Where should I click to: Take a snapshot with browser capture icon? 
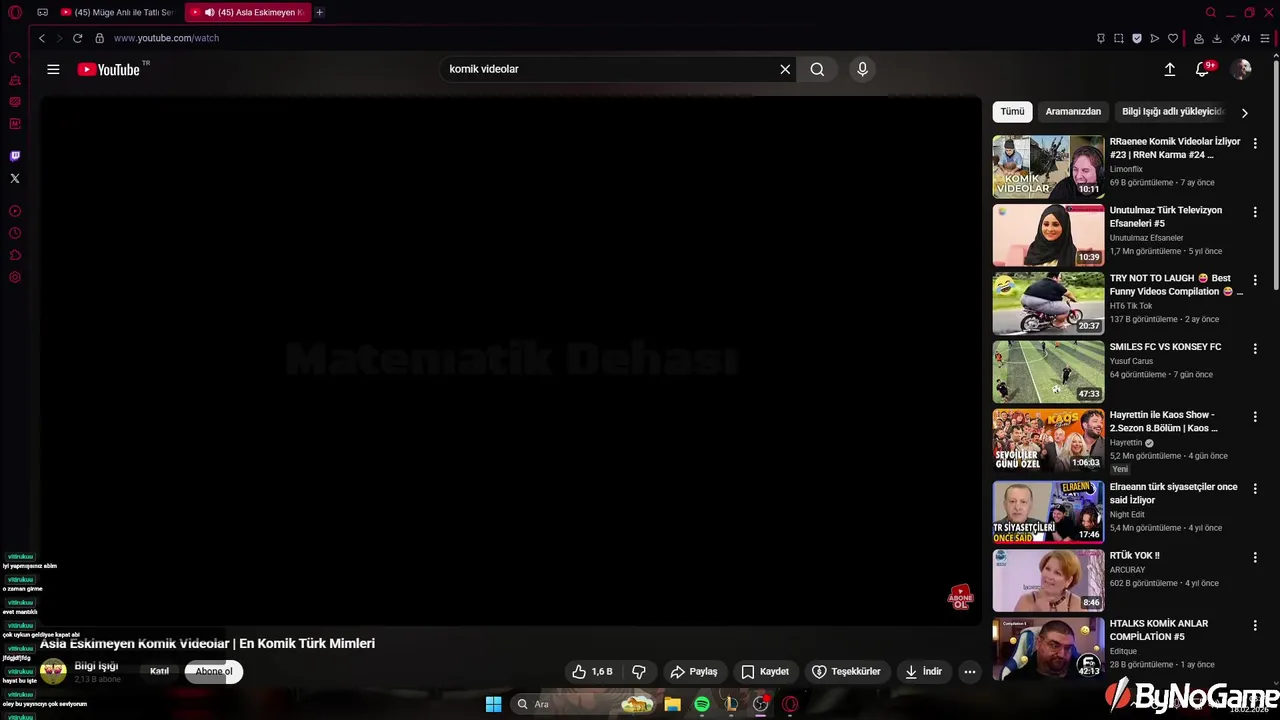(x=1119, y=38)
